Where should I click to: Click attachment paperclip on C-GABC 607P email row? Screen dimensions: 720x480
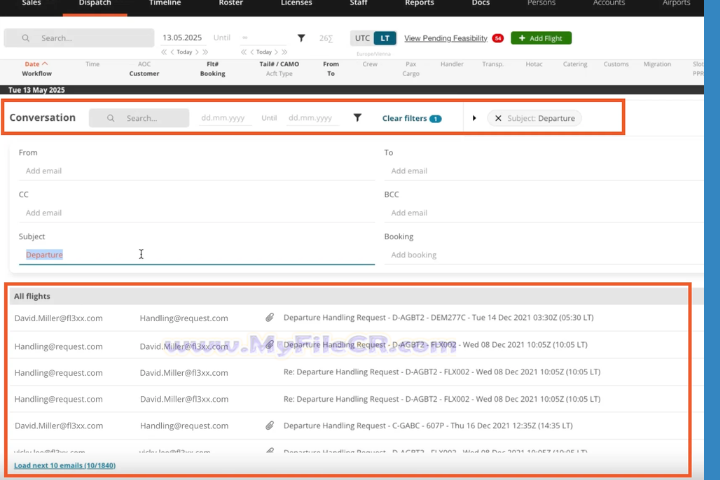[x=270, y=425]
